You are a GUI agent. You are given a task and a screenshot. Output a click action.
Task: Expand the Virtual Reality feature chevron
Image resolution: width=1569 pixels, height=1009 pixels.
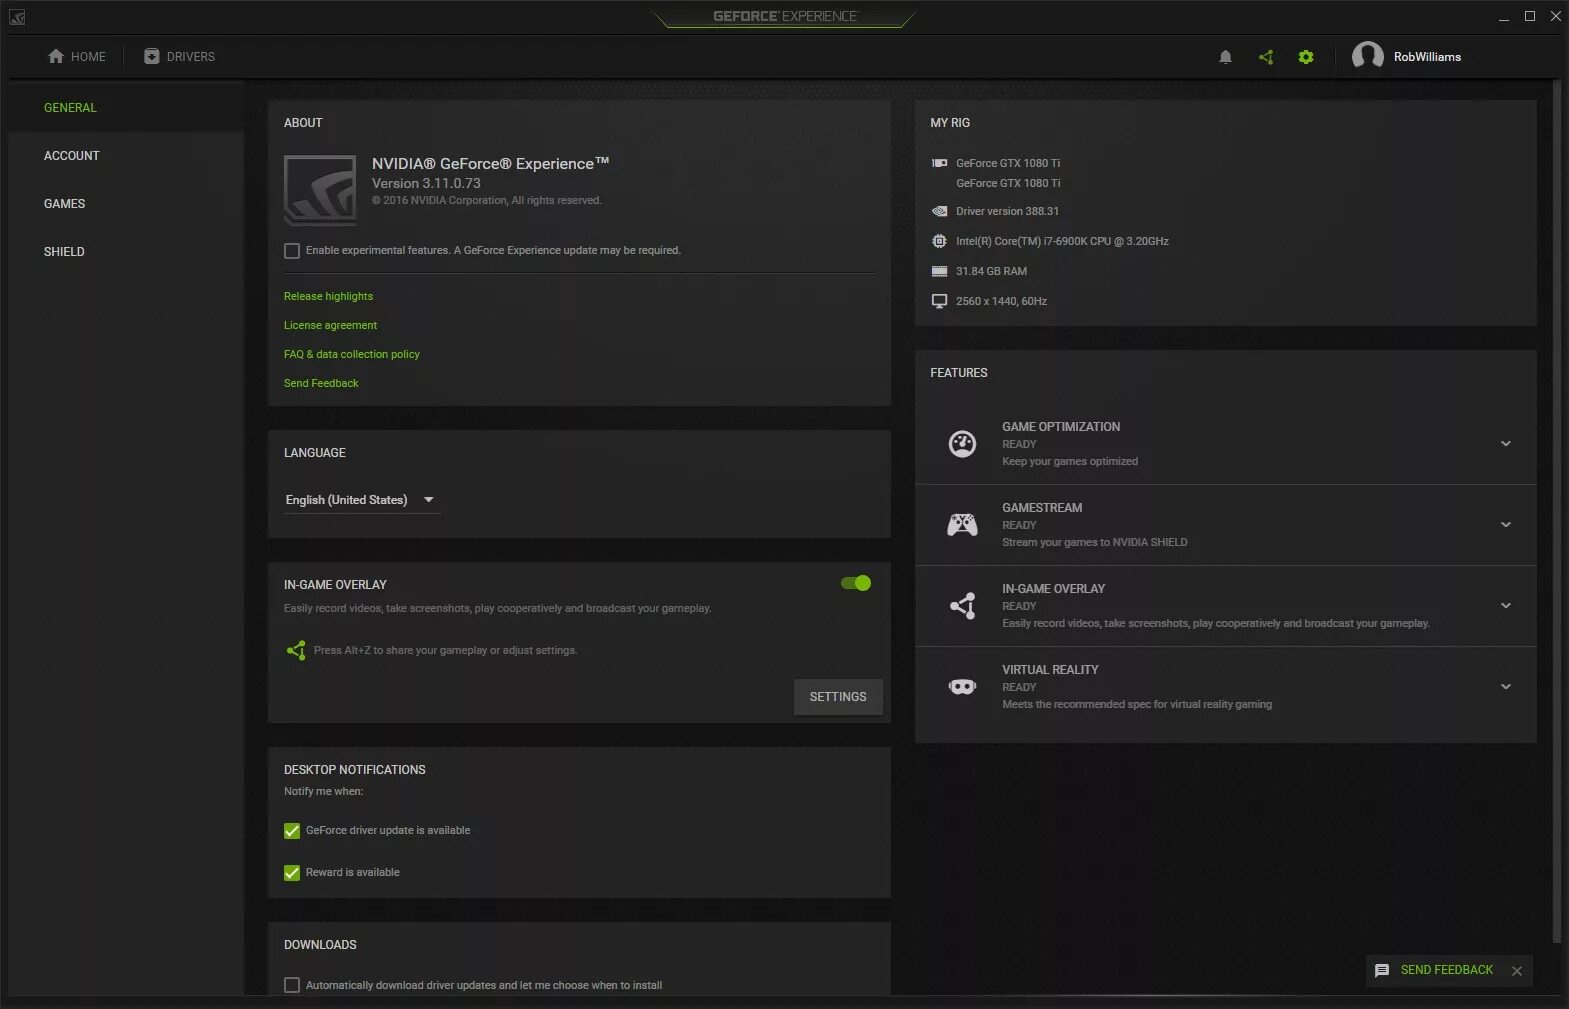click(1506, 686)
